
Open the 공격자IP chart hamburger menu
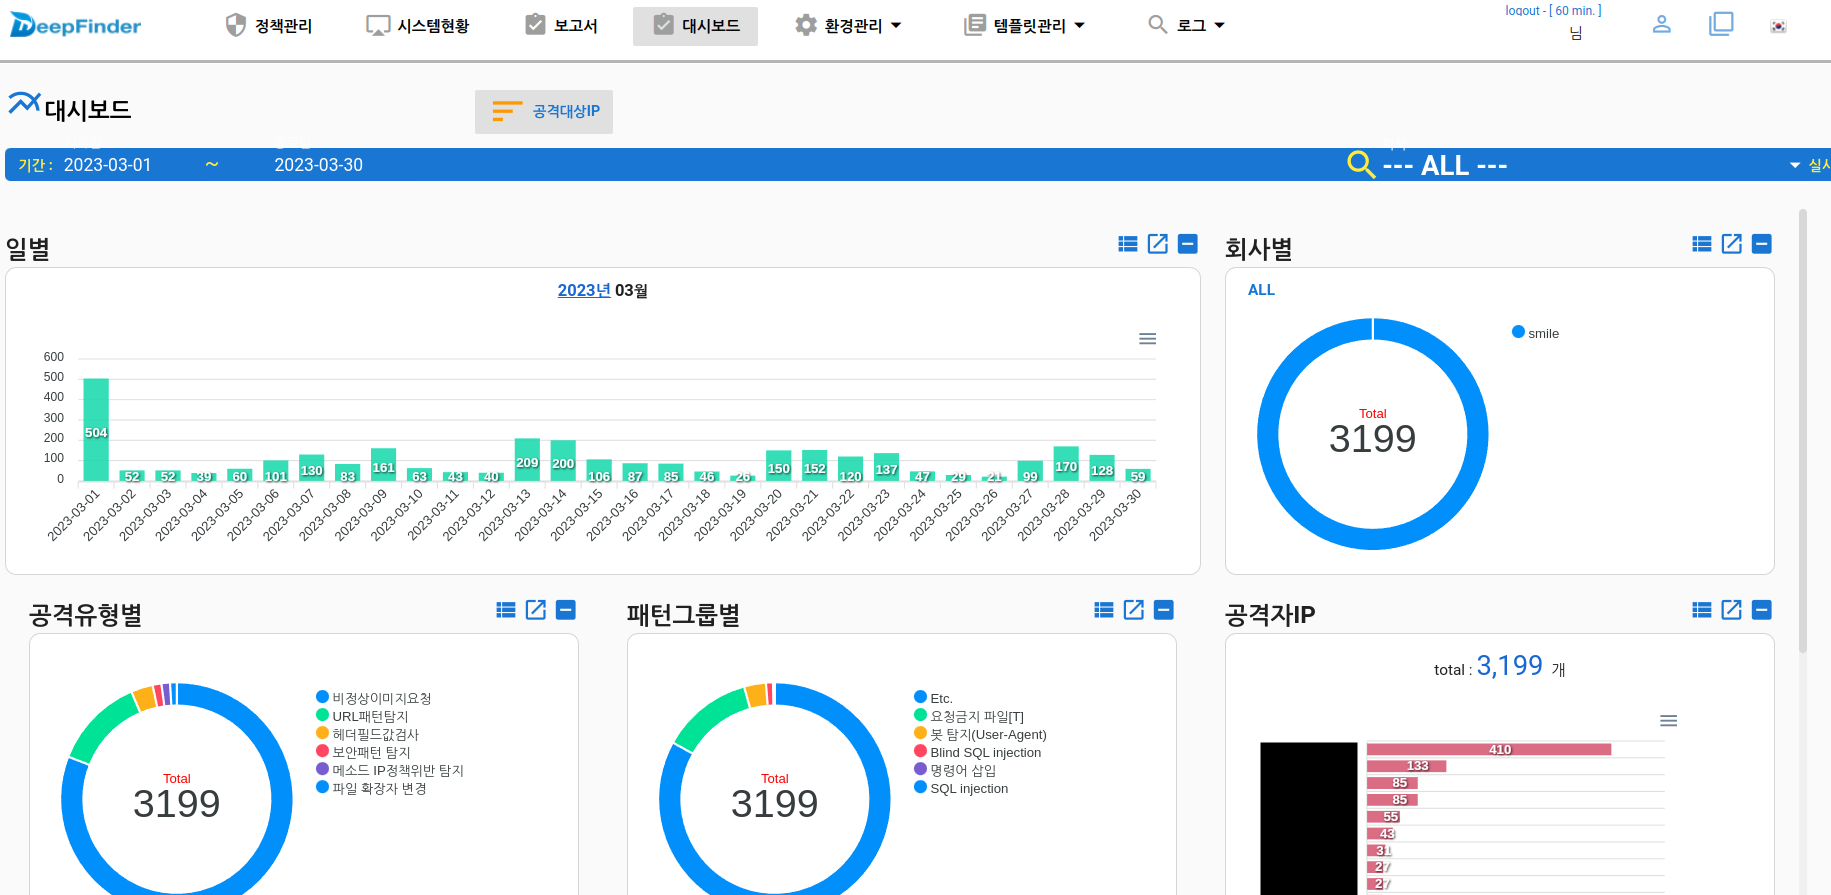[1668, 721]
